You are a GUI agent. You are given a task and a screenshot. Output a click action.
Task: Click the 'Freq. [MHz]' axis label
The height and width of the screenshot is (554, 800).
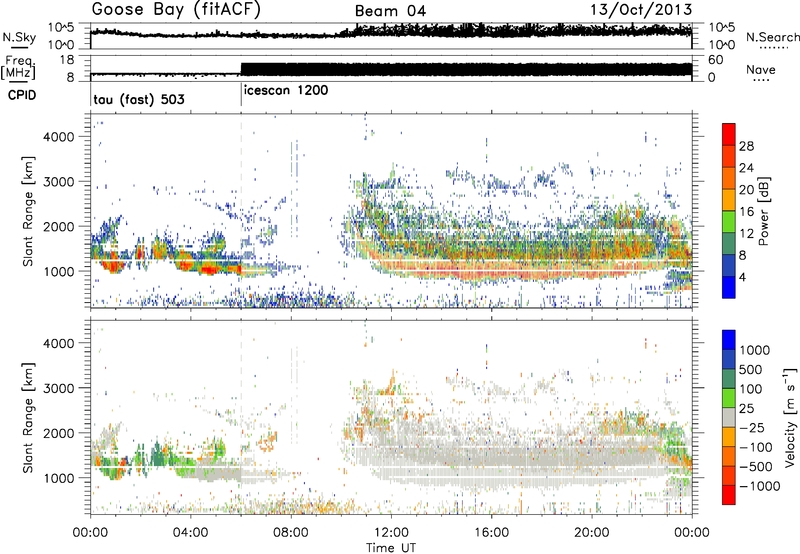pos(19,67)
